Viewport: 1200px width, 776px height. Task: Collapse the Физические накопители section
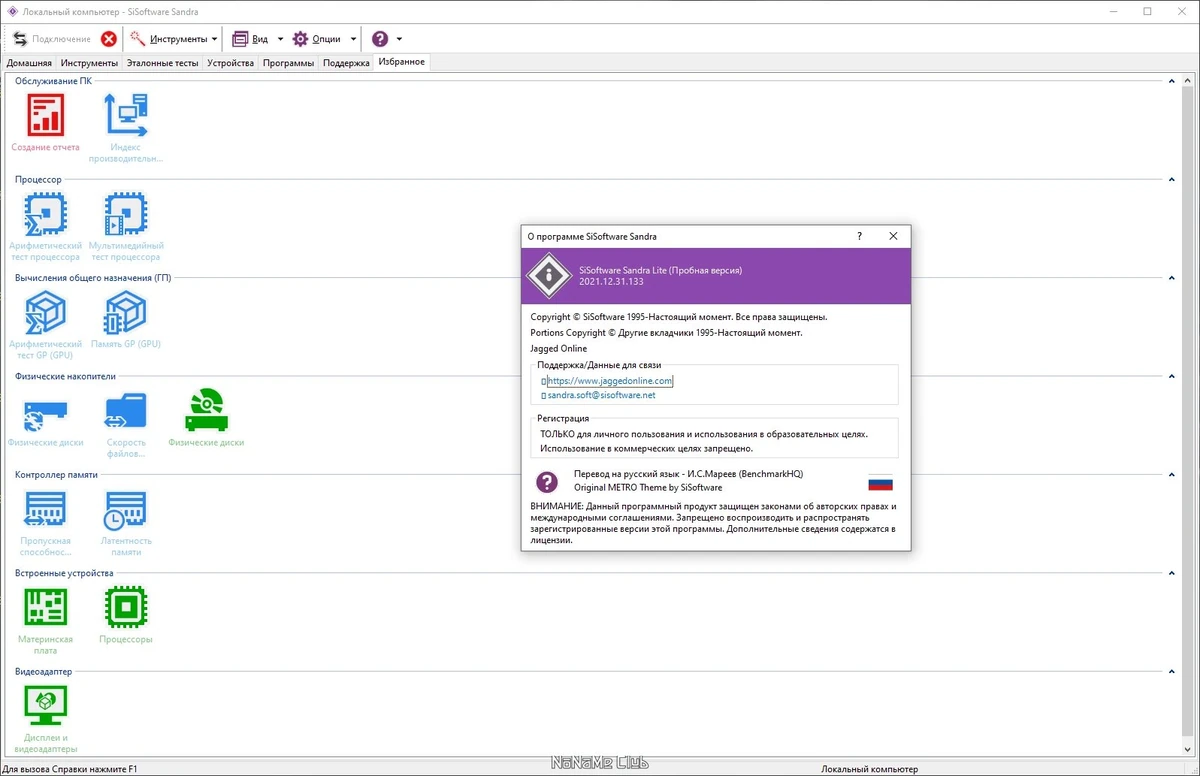click(x=1171, y=377)
